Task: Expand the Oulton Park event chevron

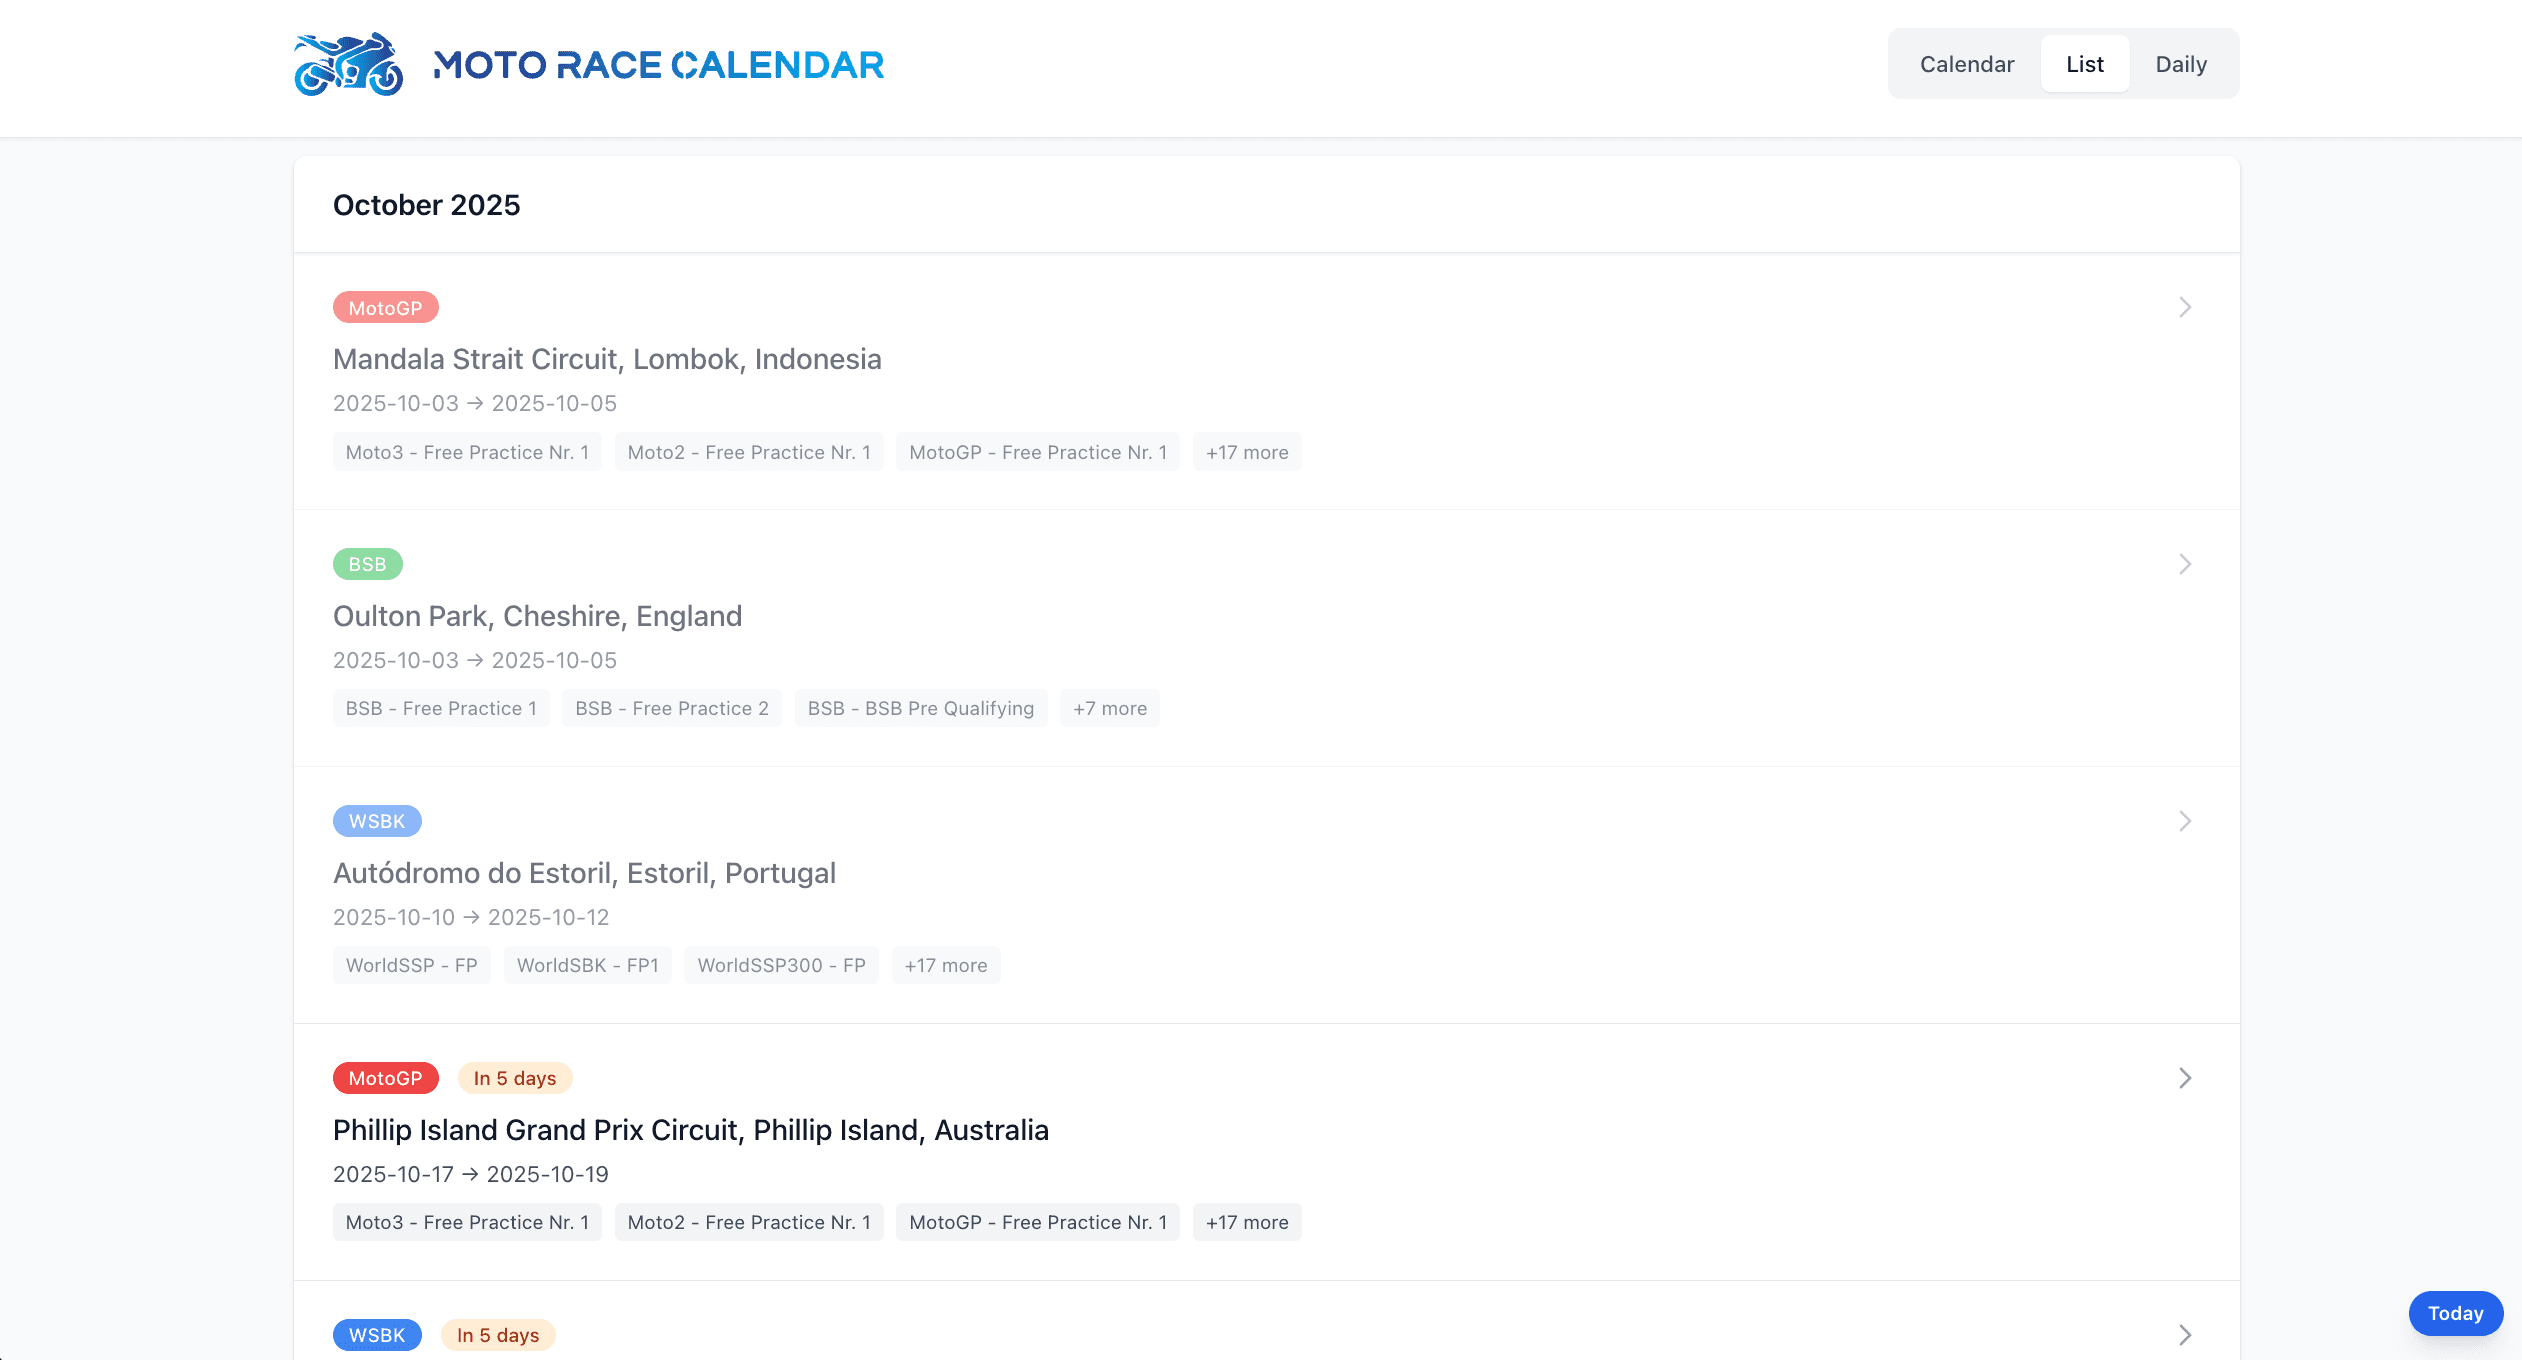Action: point(2184,564)
